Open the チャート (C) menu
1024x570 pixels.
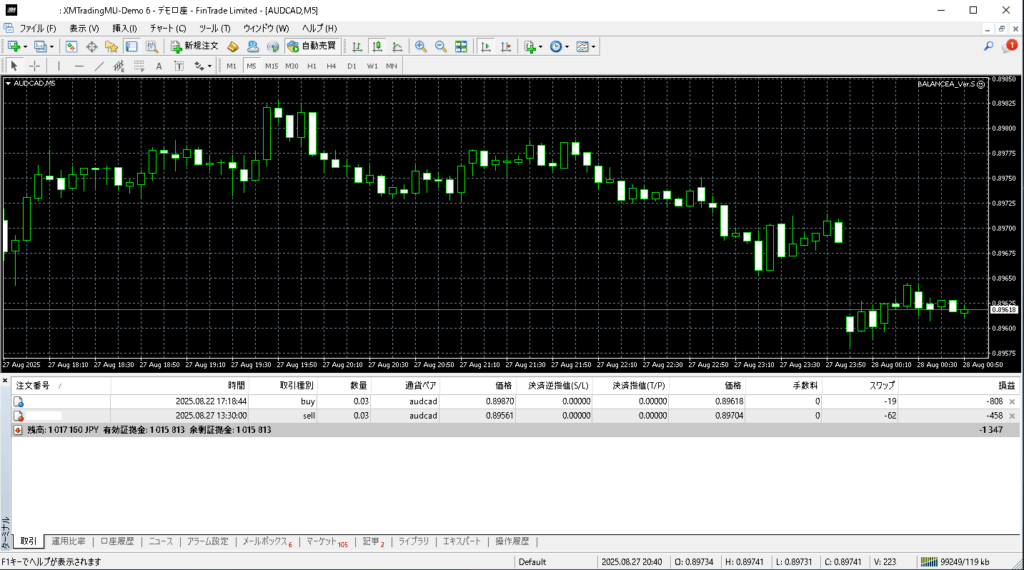168,28
